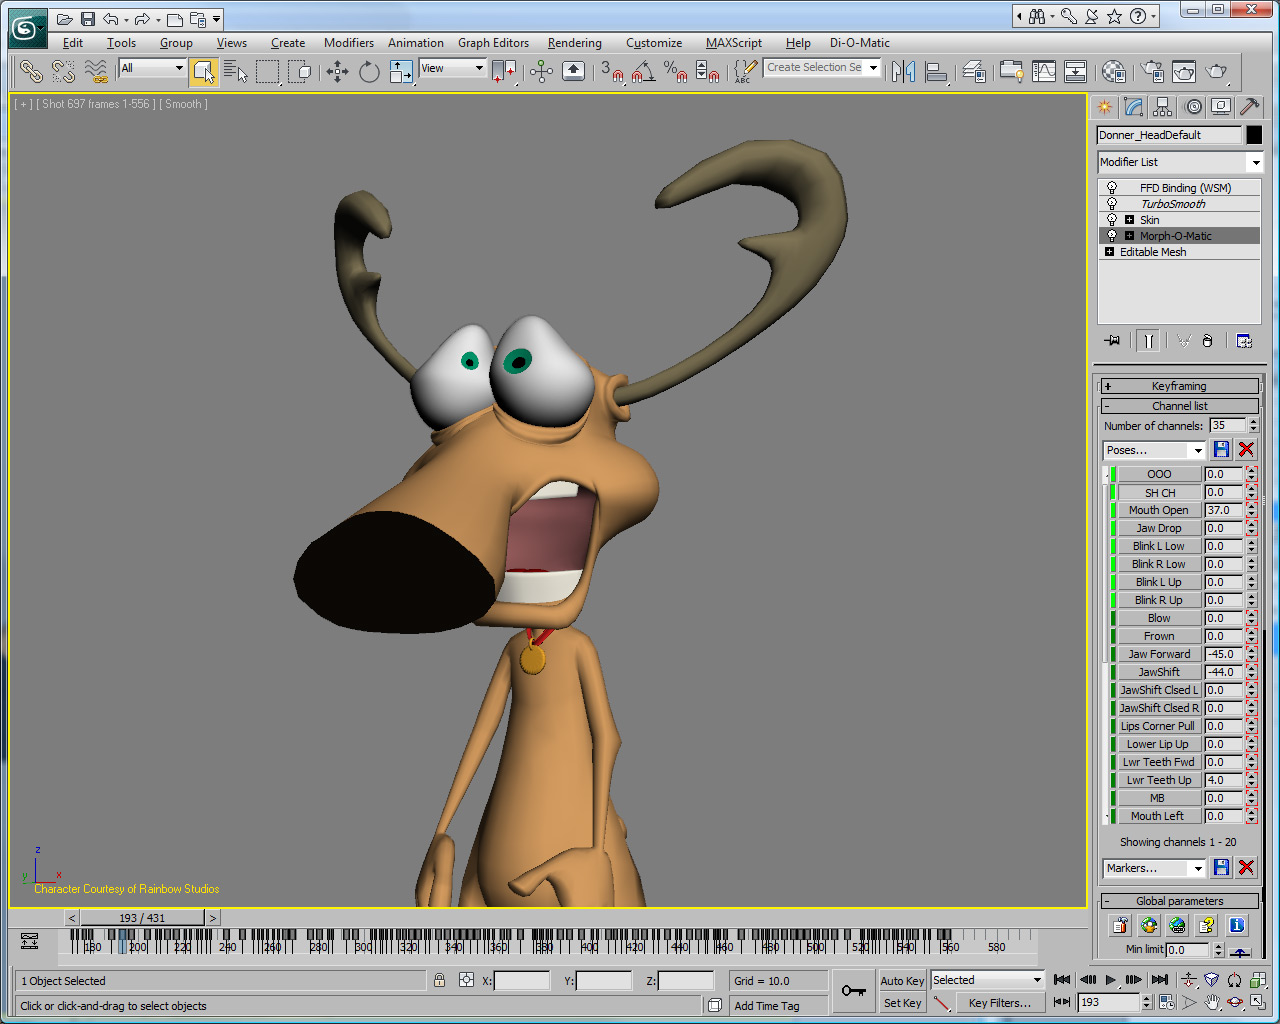Toggle Angle Snap in toolbar
The image size is (1280, 1024).
click(x=644, y=71)
